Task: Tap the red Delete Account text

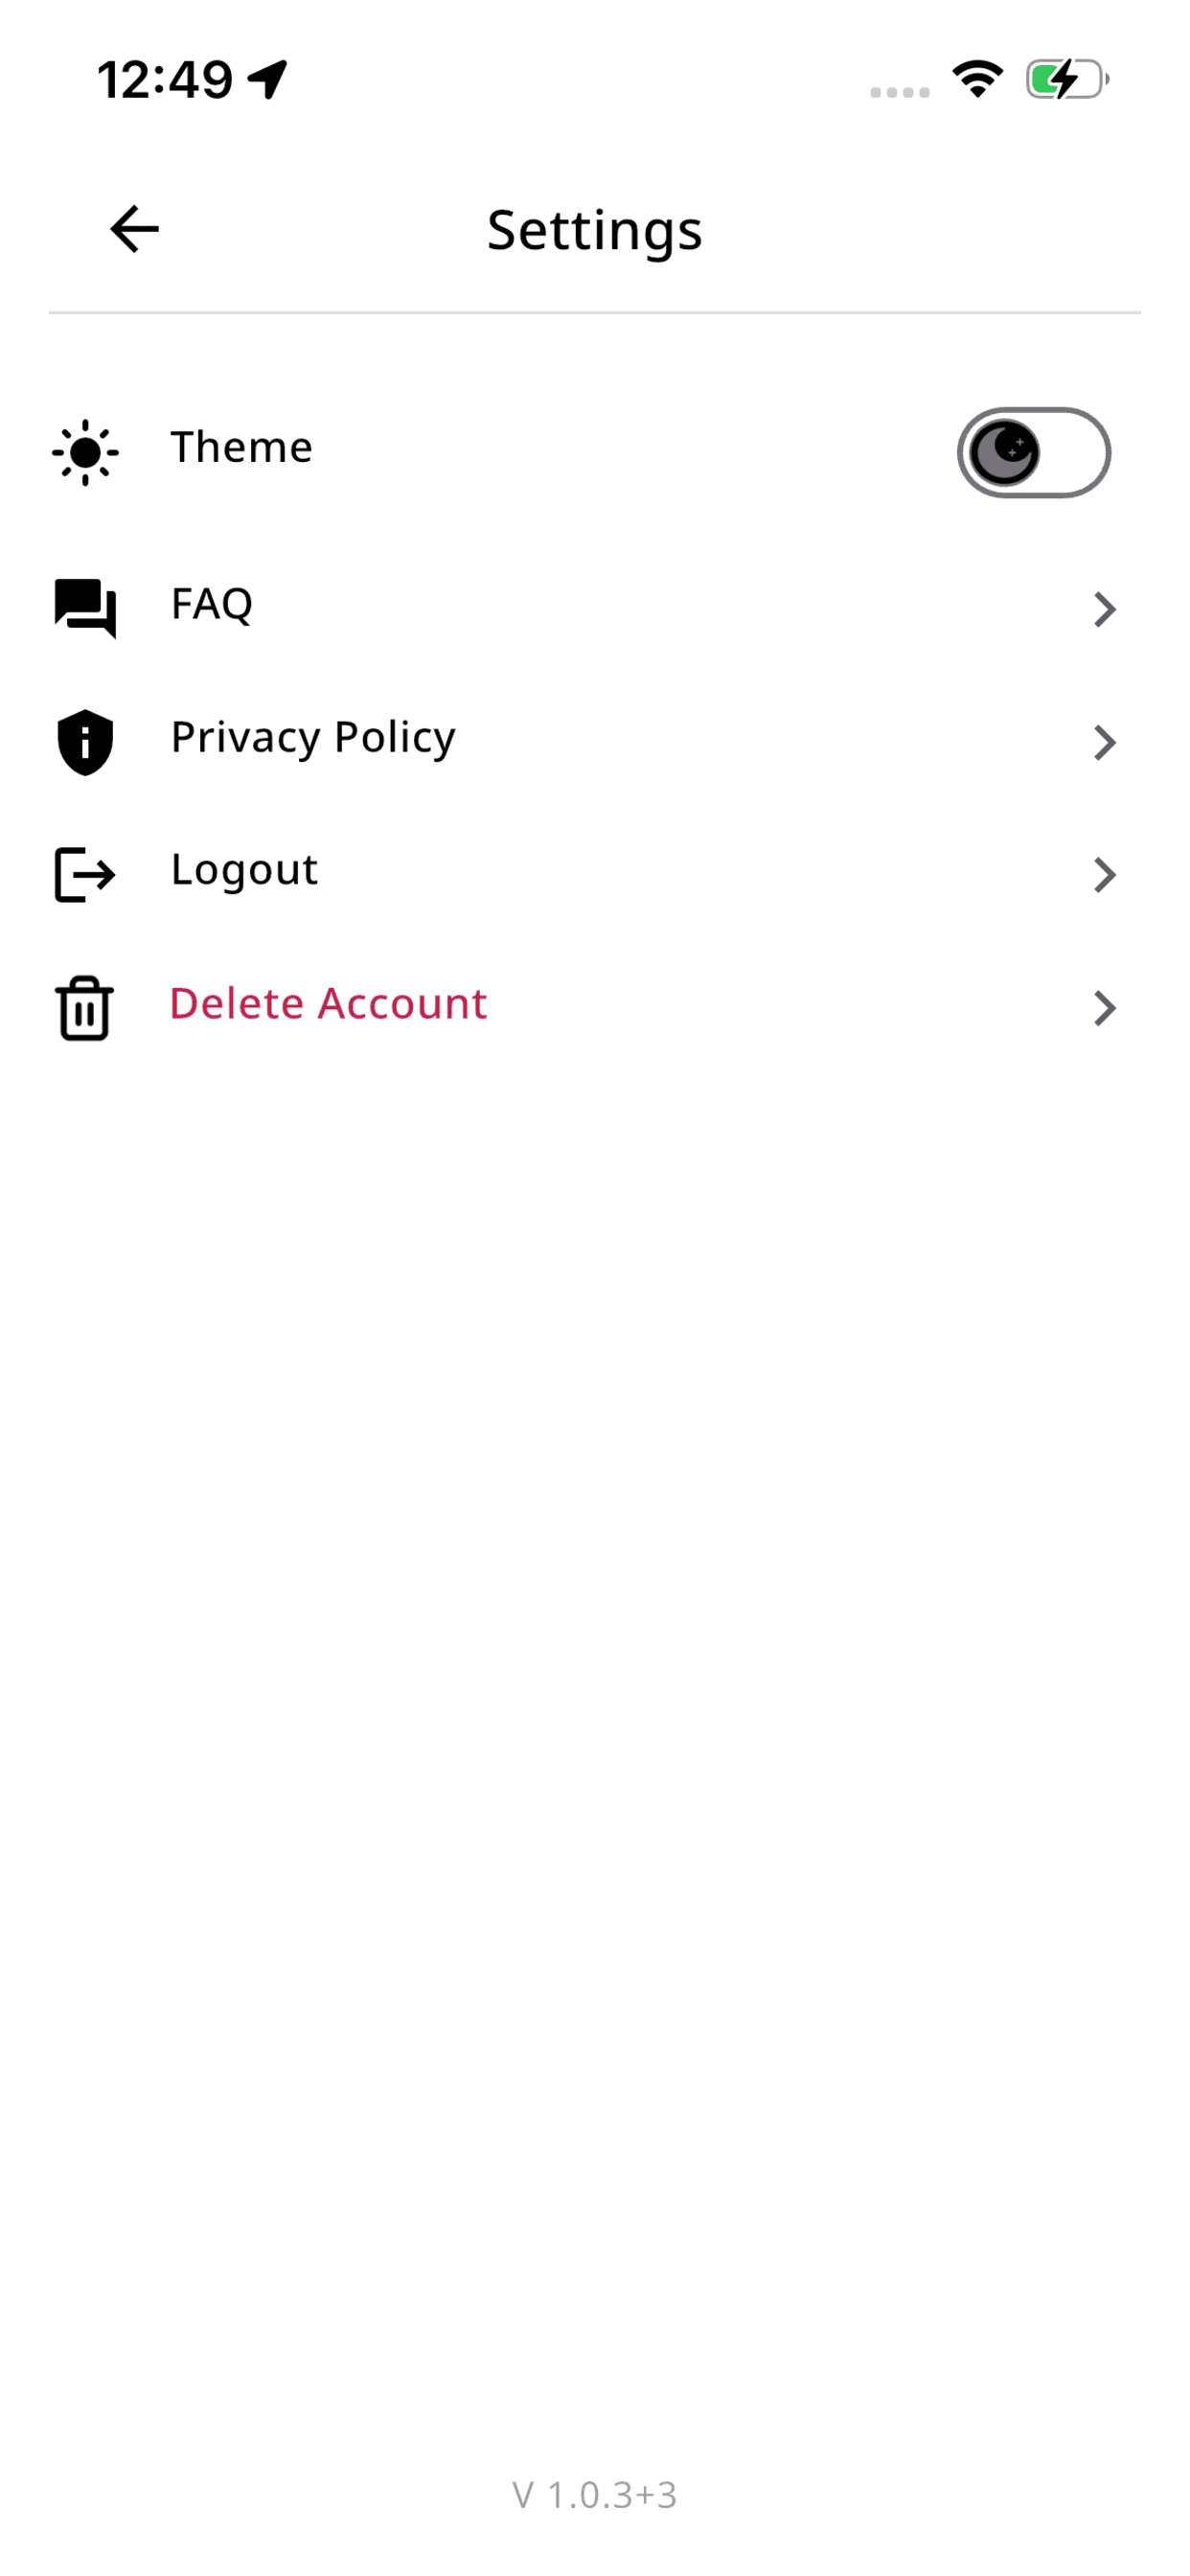Action: [x=328, y=1003]
